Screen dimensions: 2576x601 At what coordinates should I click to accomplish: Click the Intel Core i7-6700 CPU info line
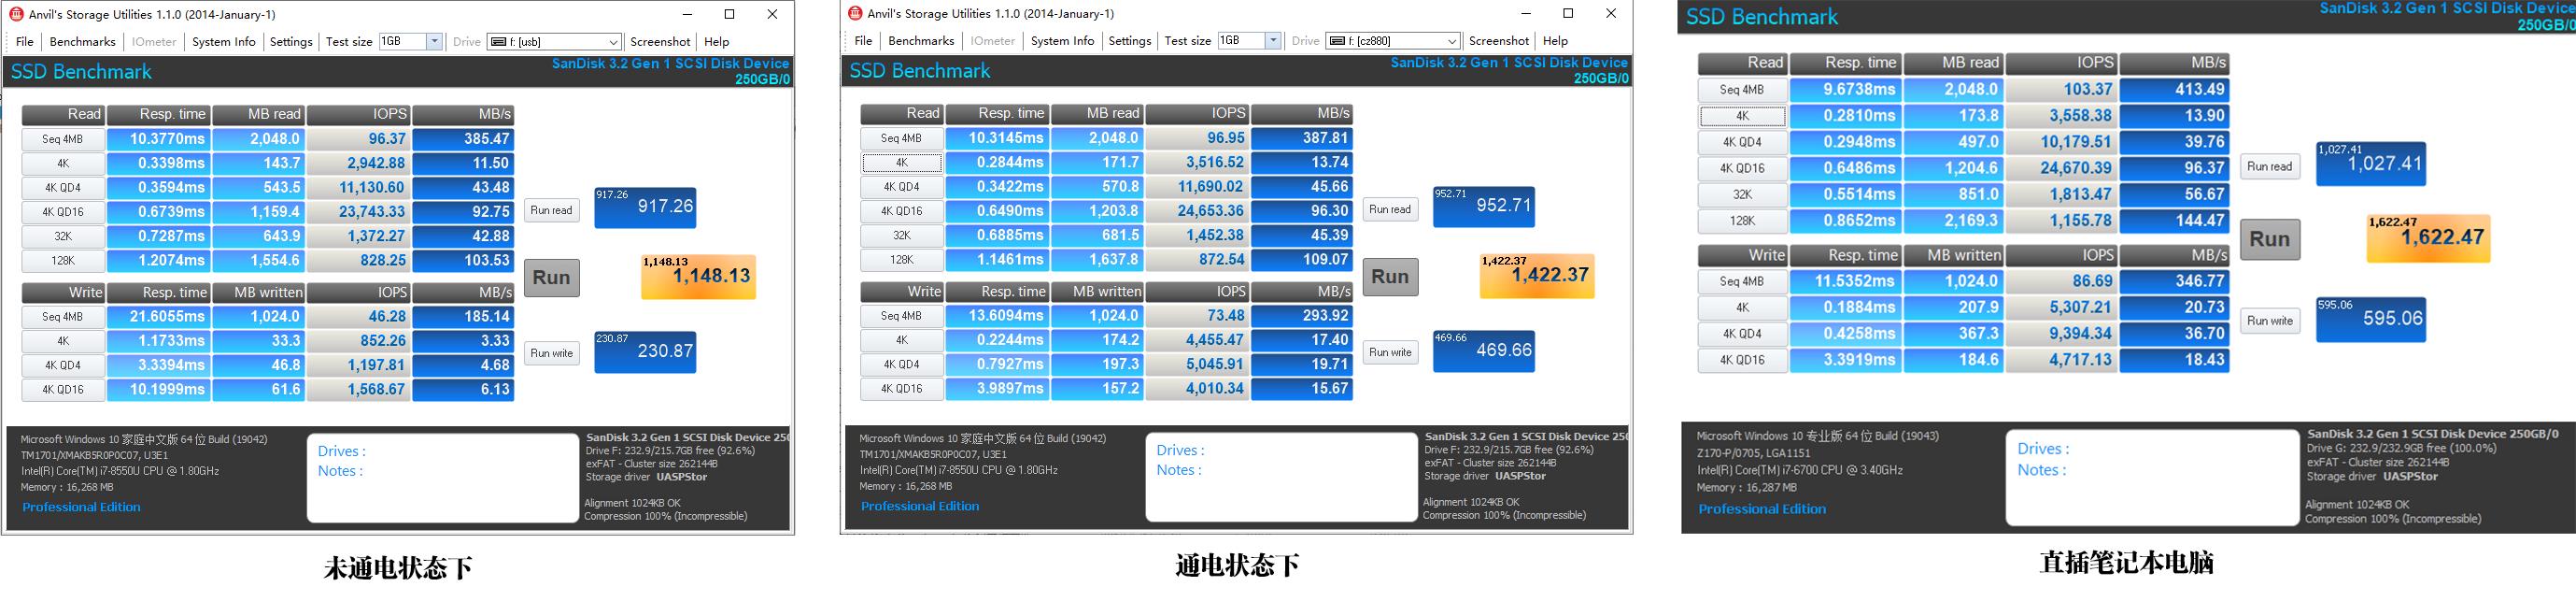[1800, 470]
